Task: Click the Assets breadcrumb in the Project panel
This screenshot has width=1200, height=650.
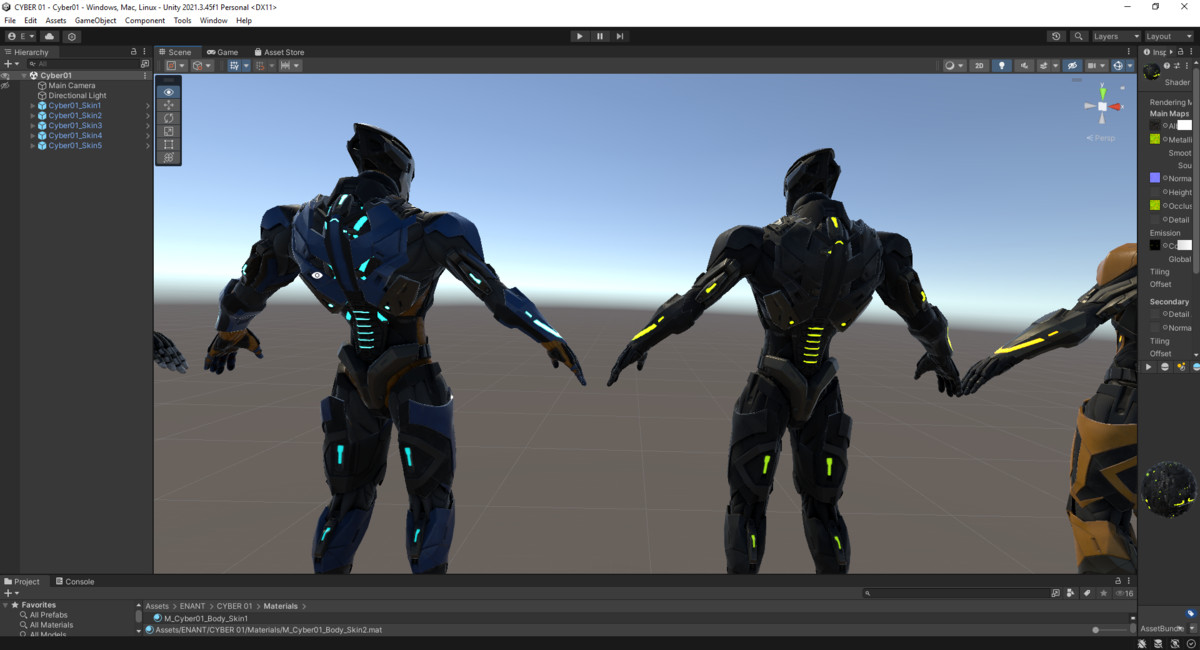Action: click(x=156, y=605)
